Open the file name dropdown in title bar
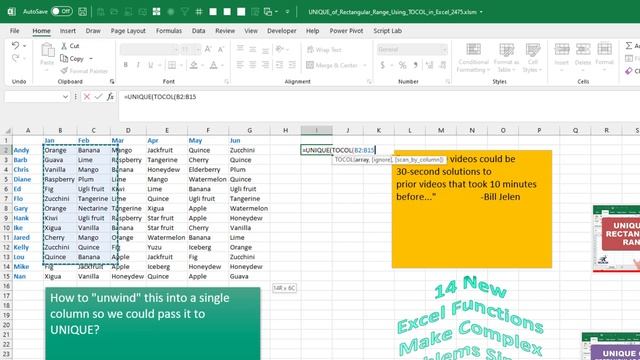640x360 pixels. coord(481,12)
